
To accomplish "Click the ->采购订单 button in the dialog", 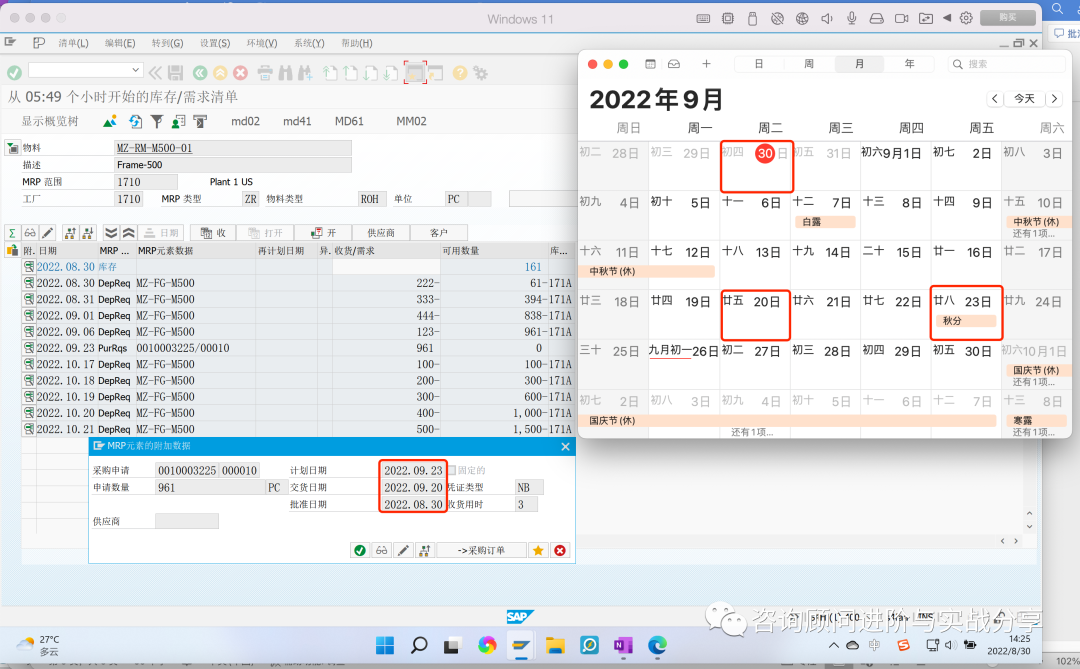I will (x=481, y=549).
